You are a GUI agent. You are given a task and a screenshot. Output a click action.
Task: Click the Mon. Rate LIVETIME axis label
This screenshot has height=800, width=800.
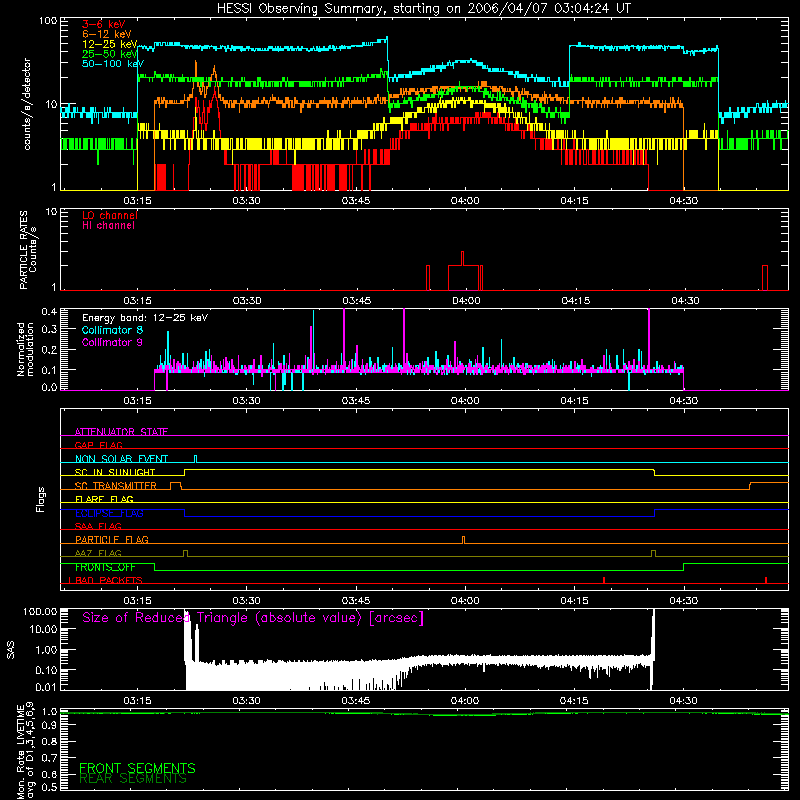click(x=25, y=751)
